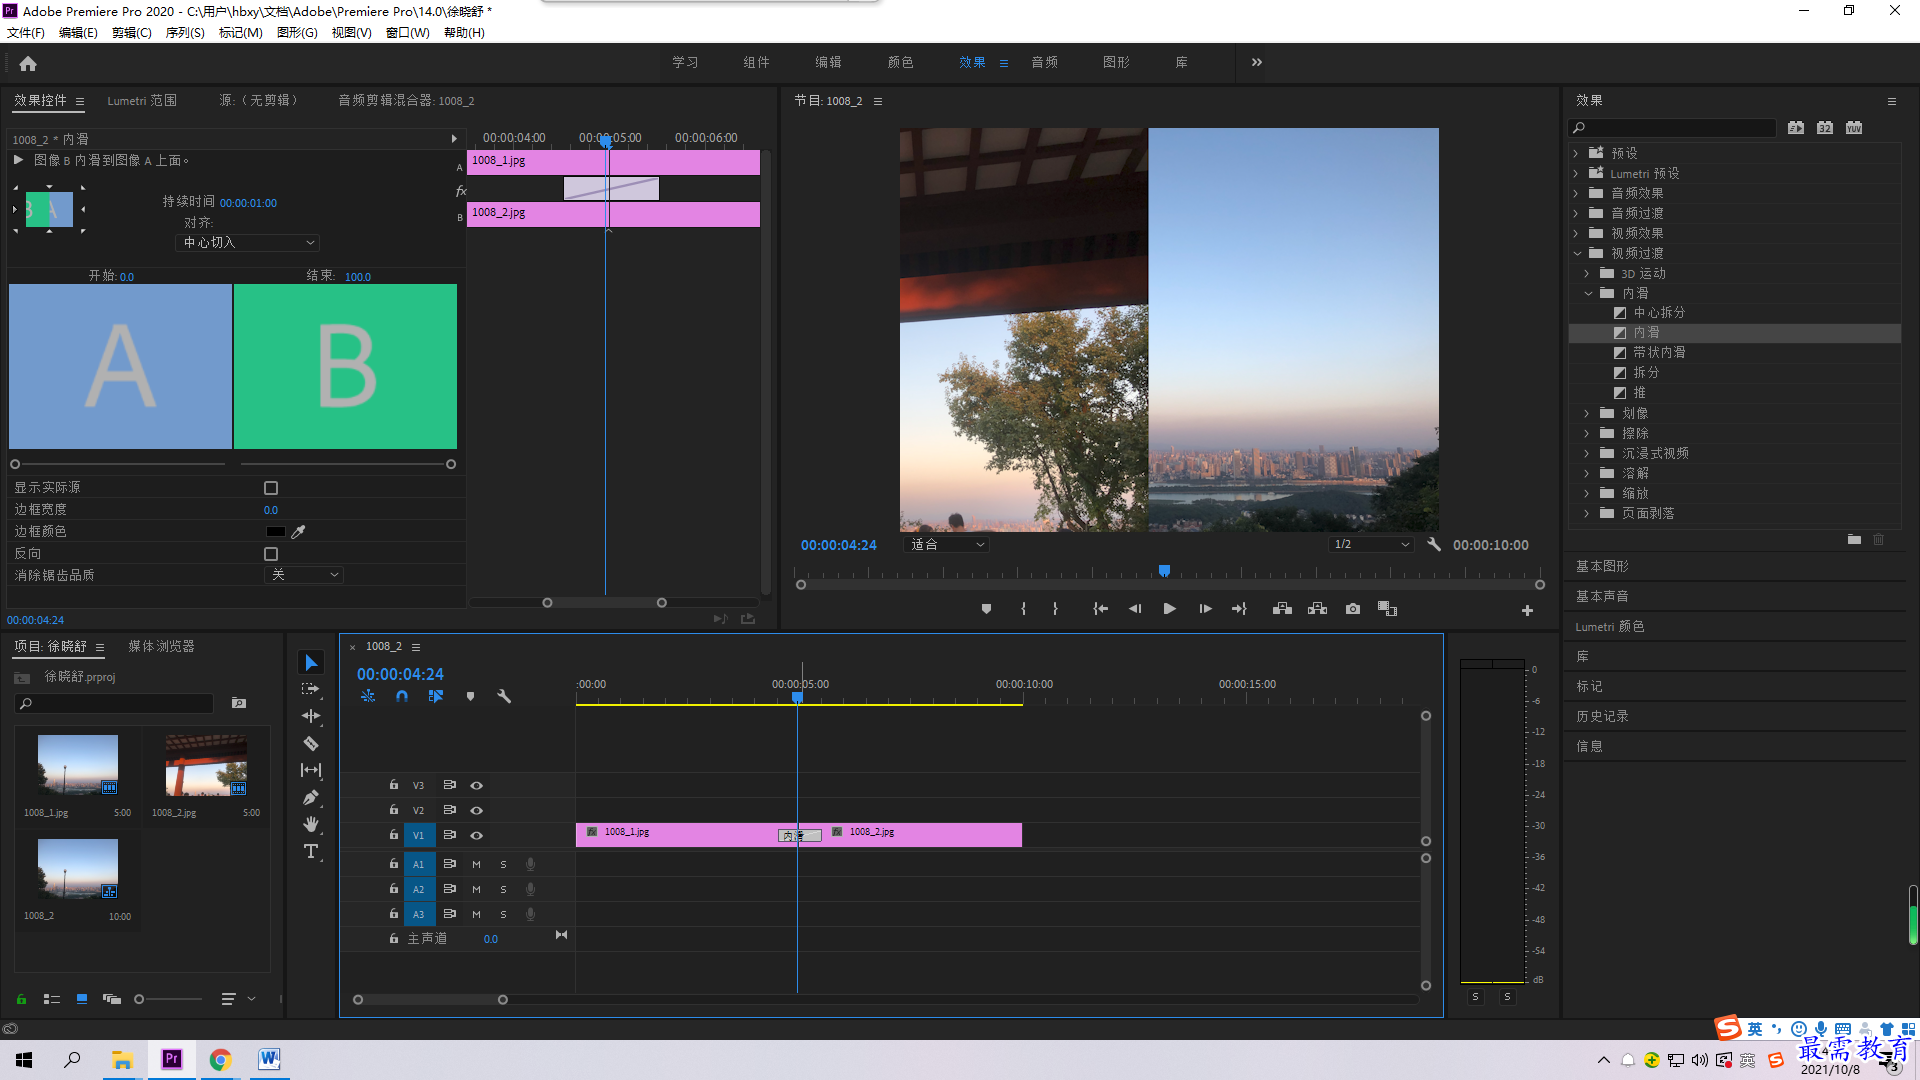Screen dimensions: 1920x1080
Task: Toggle Linked Selection in timeline
Action: tap(436, 696)
